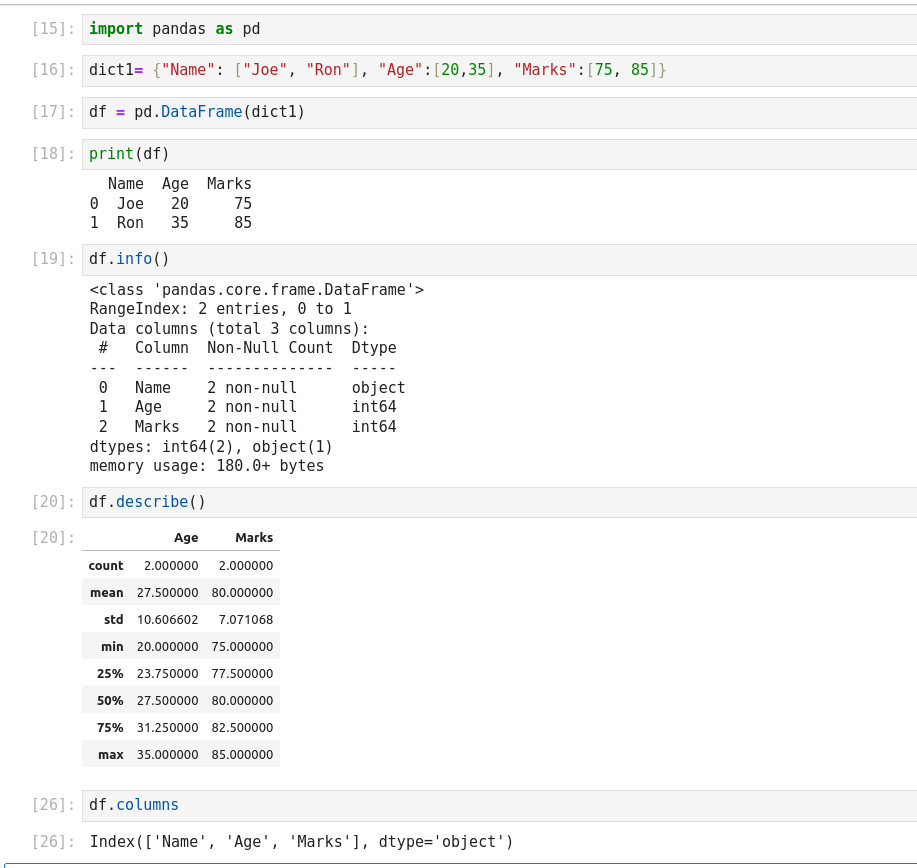This screenshot has height=868, width=917.
Task: Click the printed DataFrame row for Ron
Action: (170, 223)
